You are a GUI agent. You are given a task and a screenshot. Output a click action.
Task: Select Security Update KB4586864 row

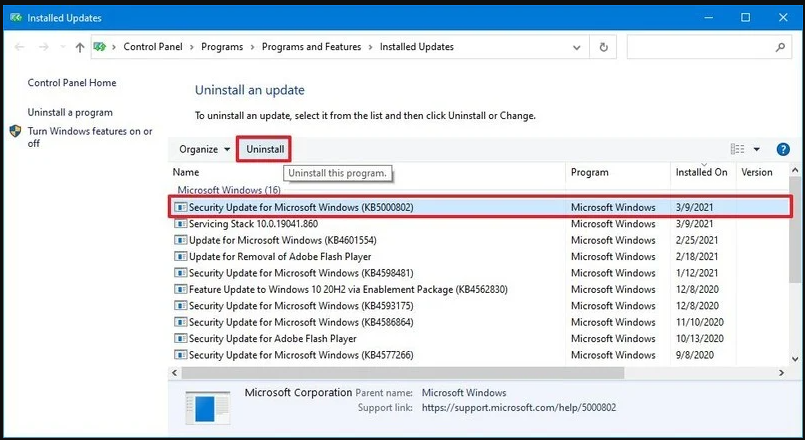[479, 322]
